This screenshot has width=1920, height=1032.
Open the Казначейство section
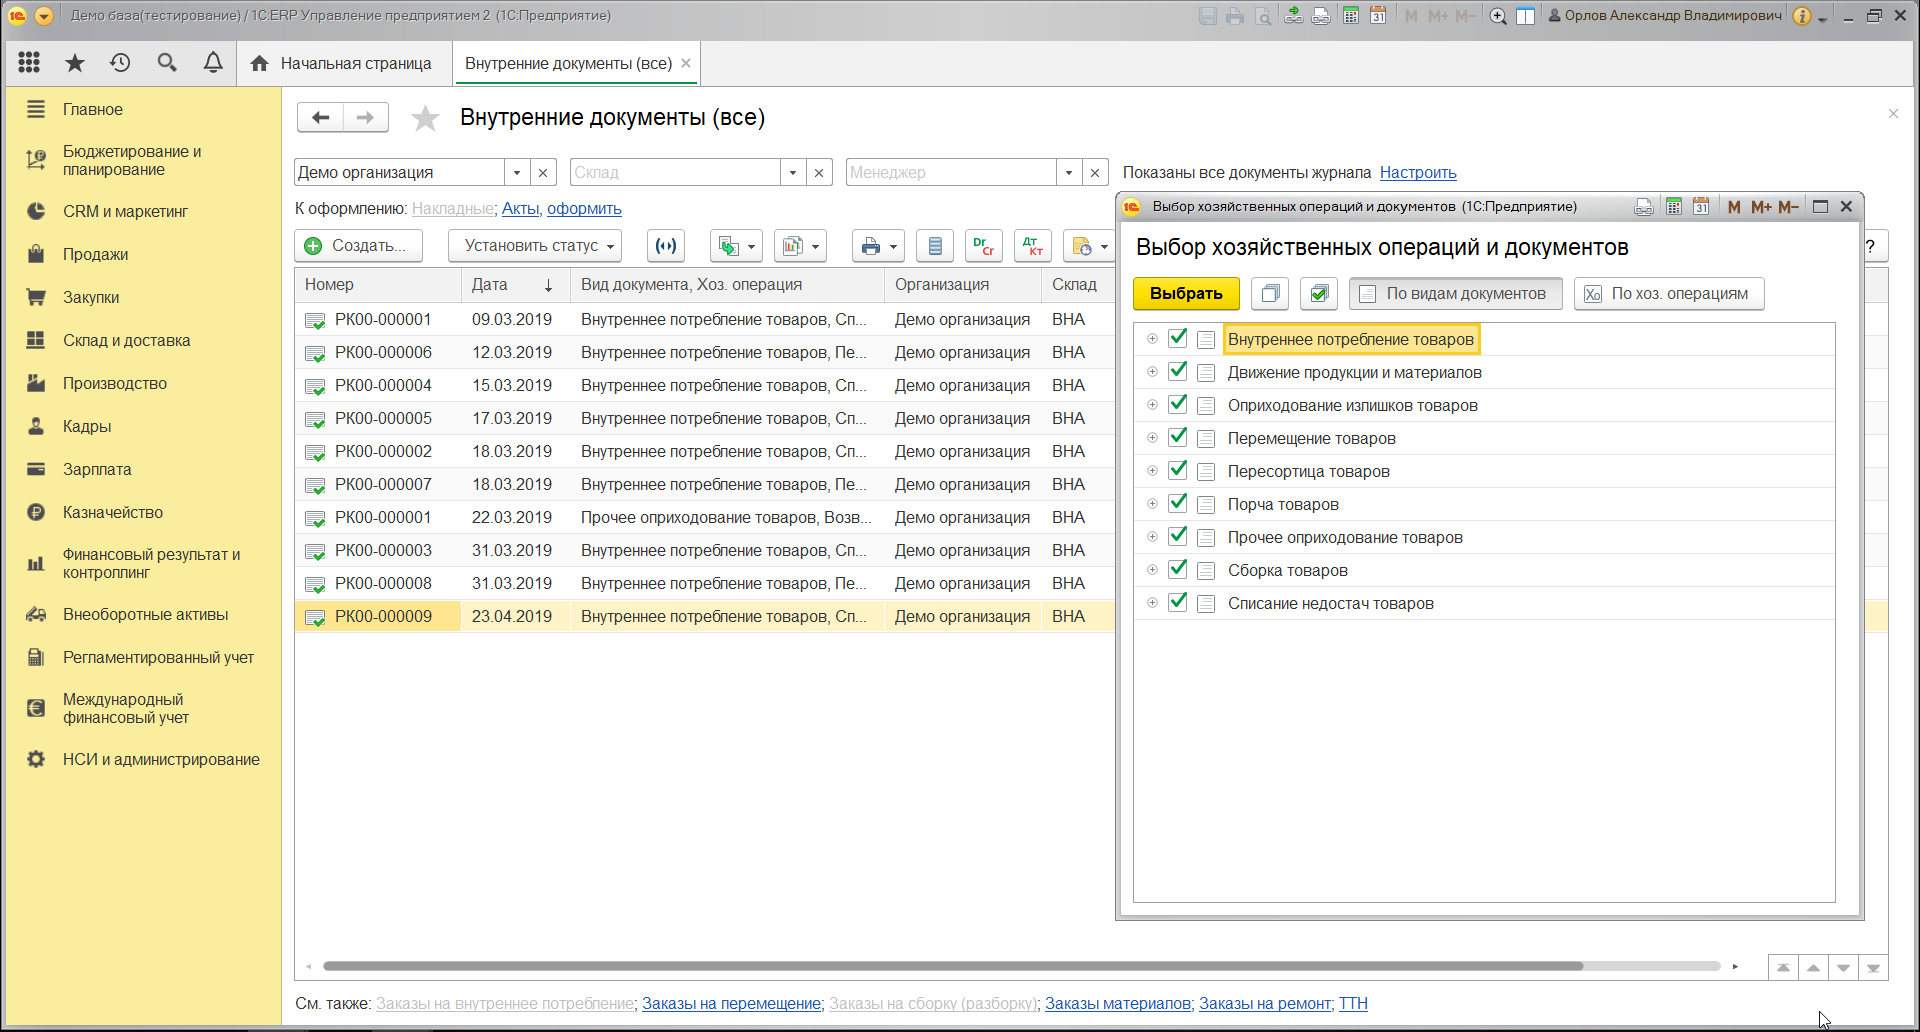112,512
